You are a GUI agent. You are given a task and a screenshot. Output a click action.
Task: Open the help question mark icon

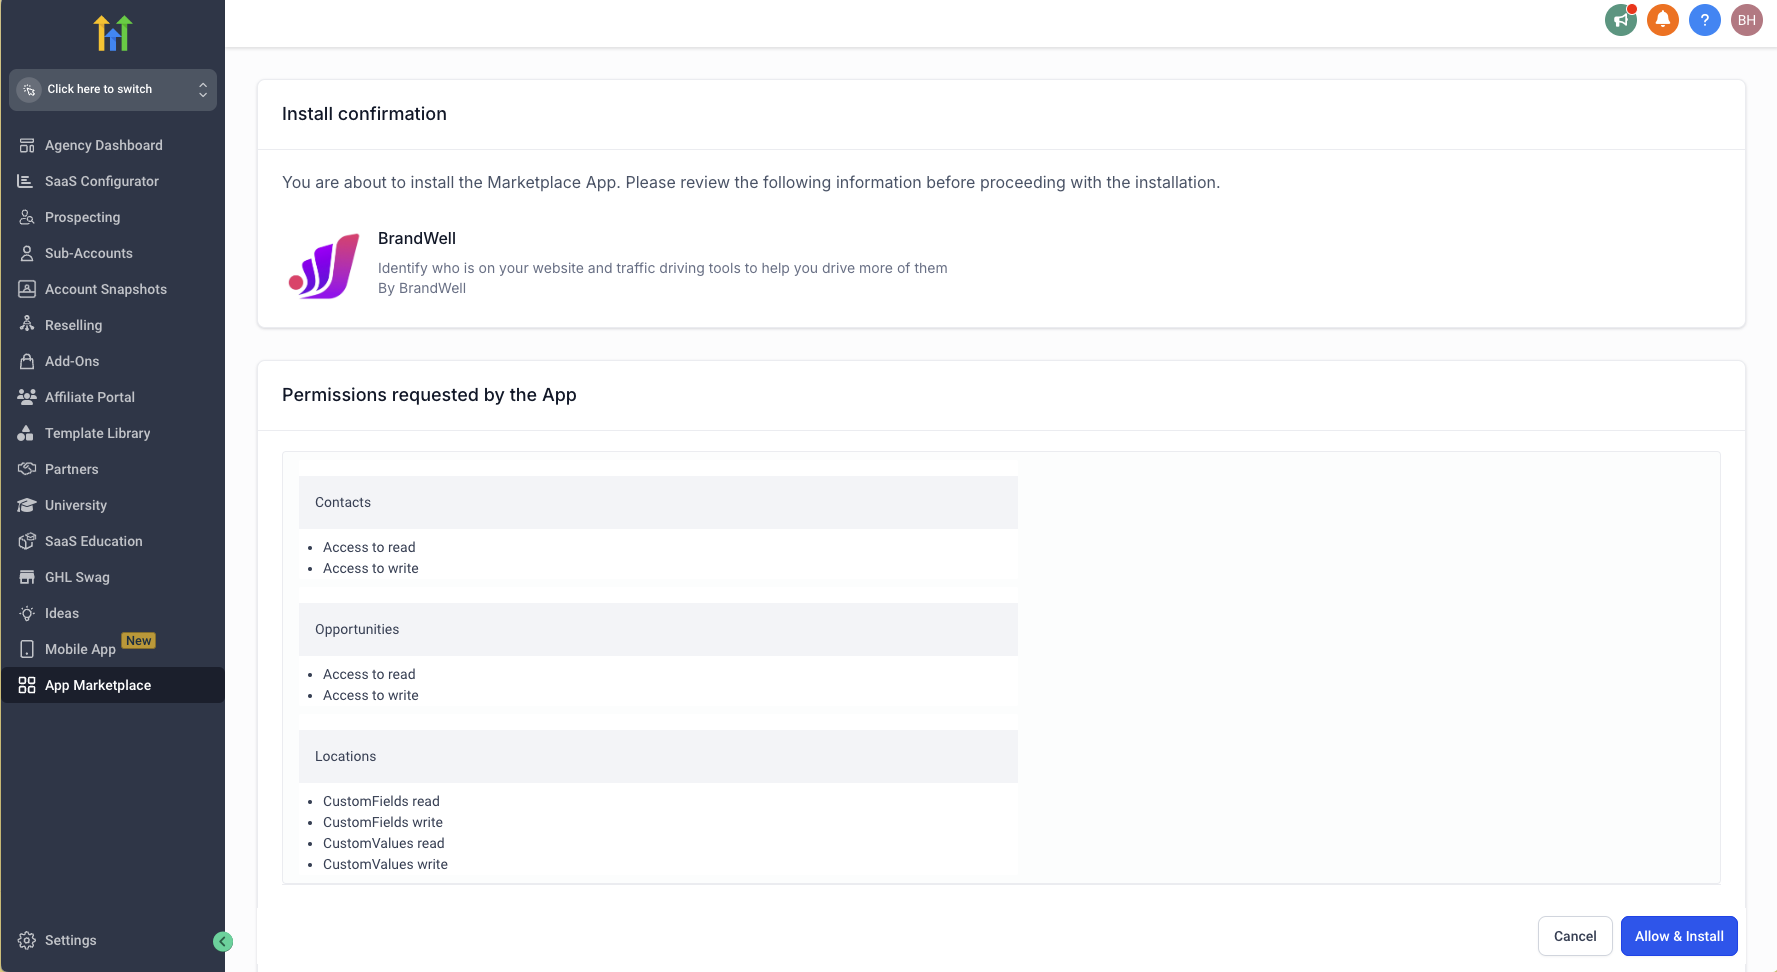[x=1705, y=20]
